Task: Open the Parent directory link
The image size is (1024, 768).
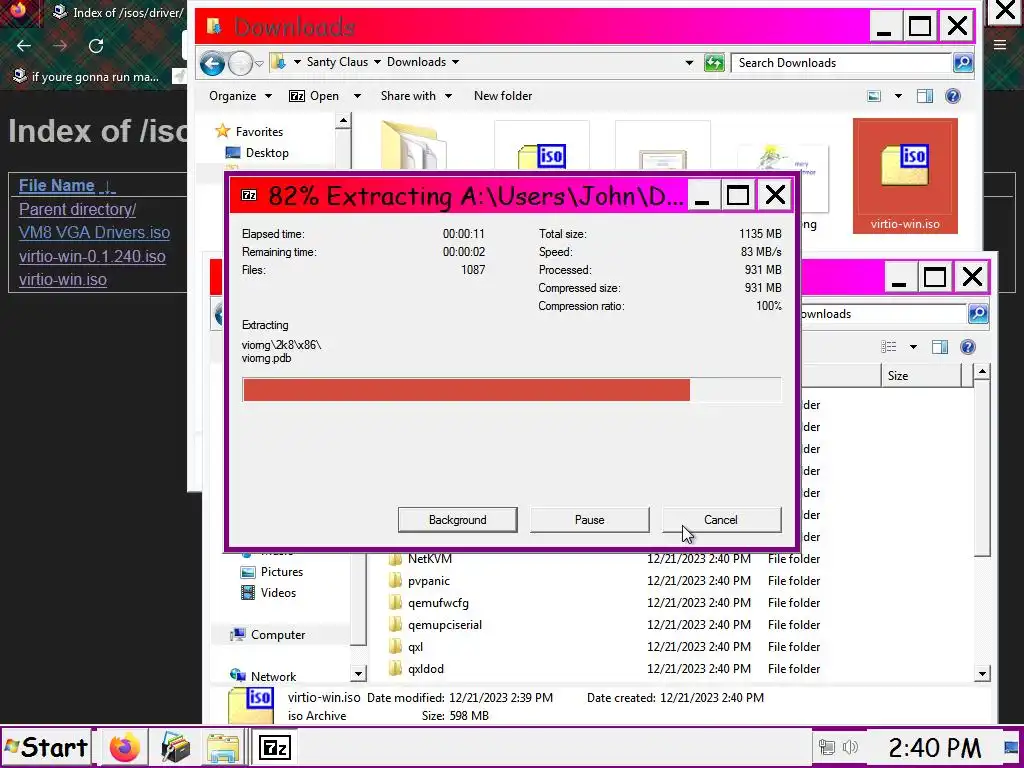Action: click(x=78, y=210)
